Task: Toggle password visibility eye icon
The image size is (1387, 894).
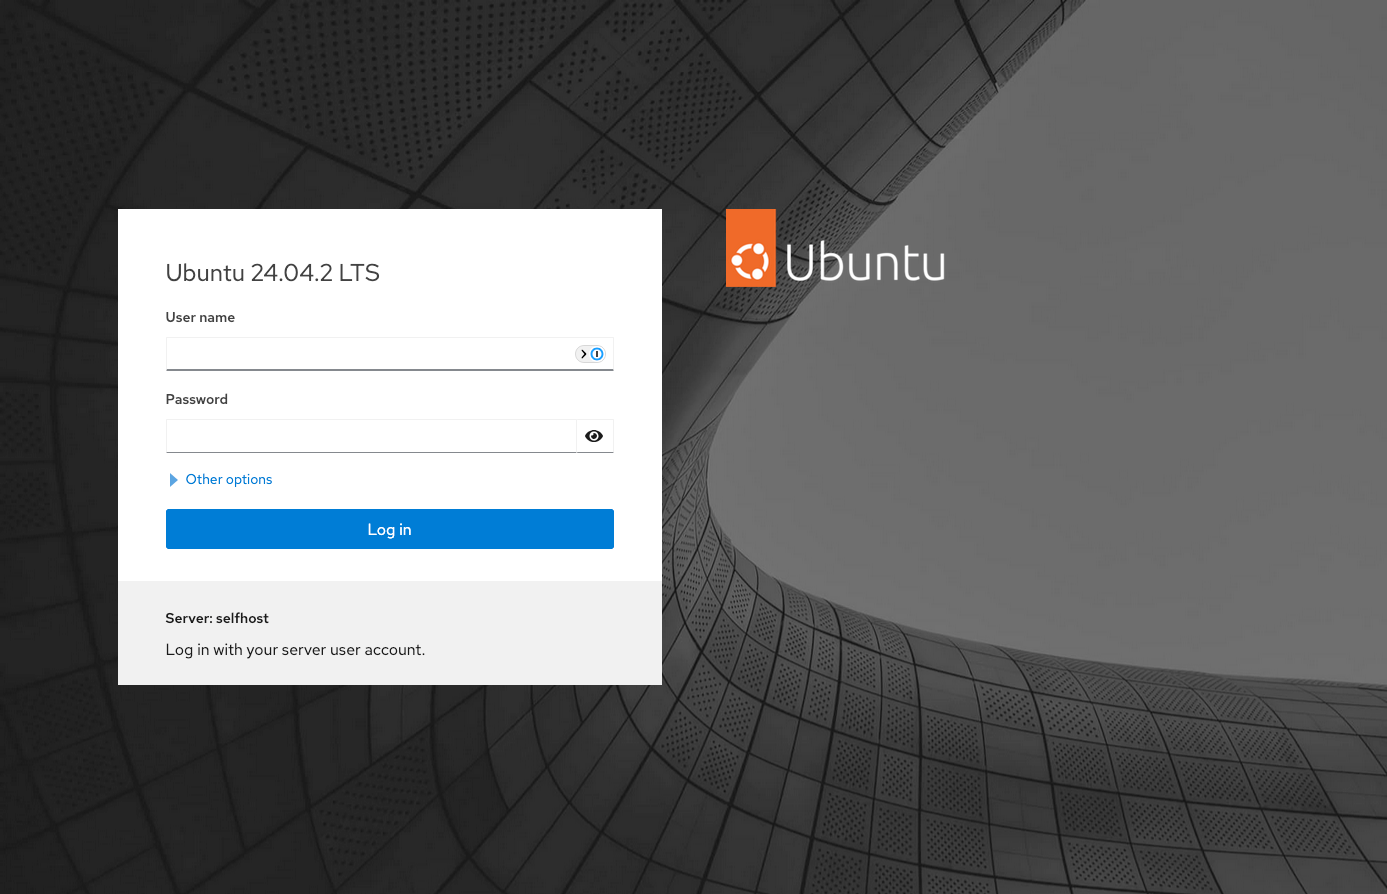Action: [x=594, y=436]
